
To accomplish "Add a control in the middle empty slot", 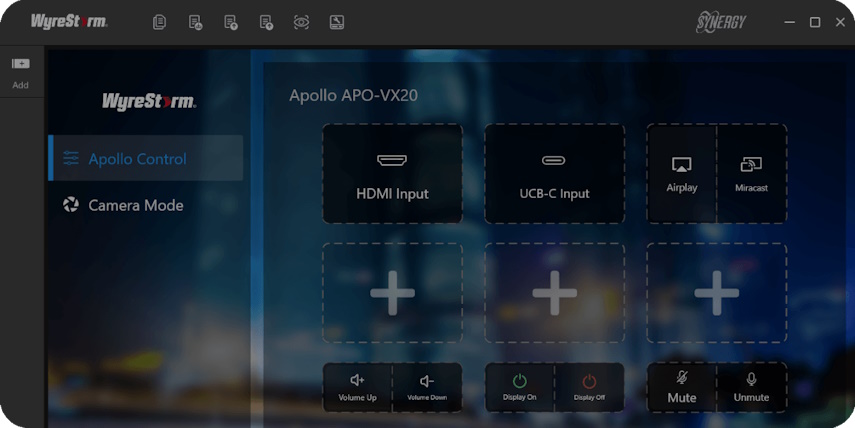I will (554, 293).
